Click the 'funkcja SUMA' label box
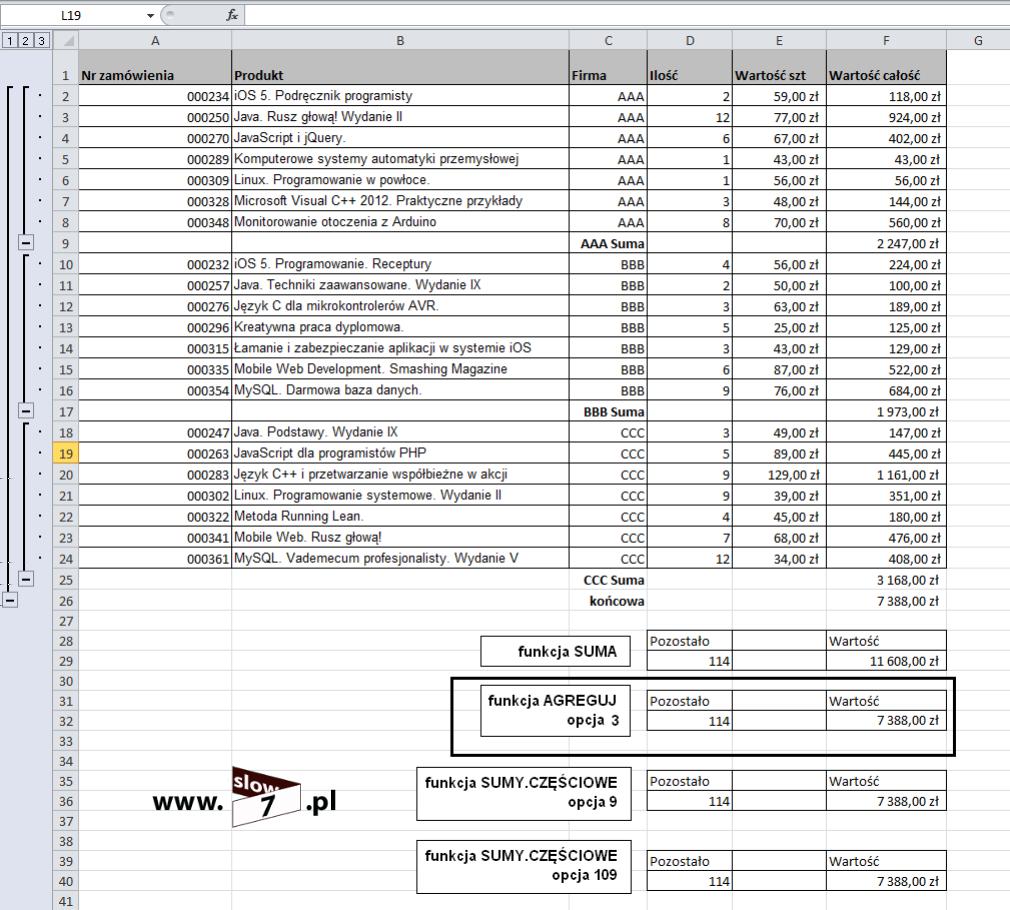The width and height of the screenshot is (1010, 910). click(x=555, y=651)
